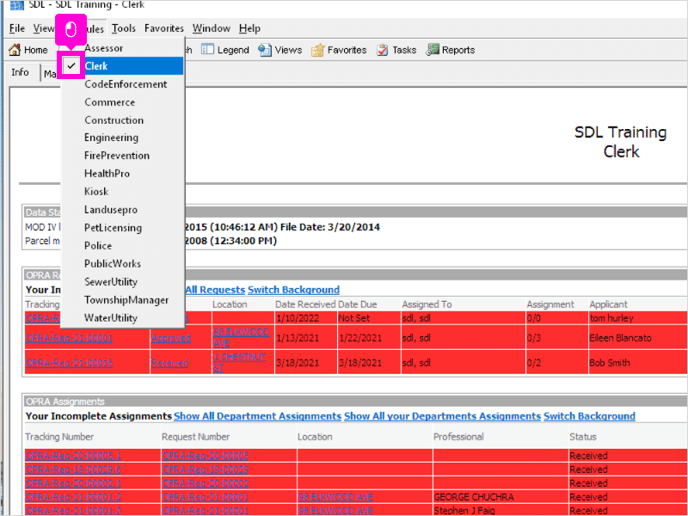Viewport: 688px width, 516px height.
Task: Select the WaterUtility module
Action: click(x=122, y=318)
